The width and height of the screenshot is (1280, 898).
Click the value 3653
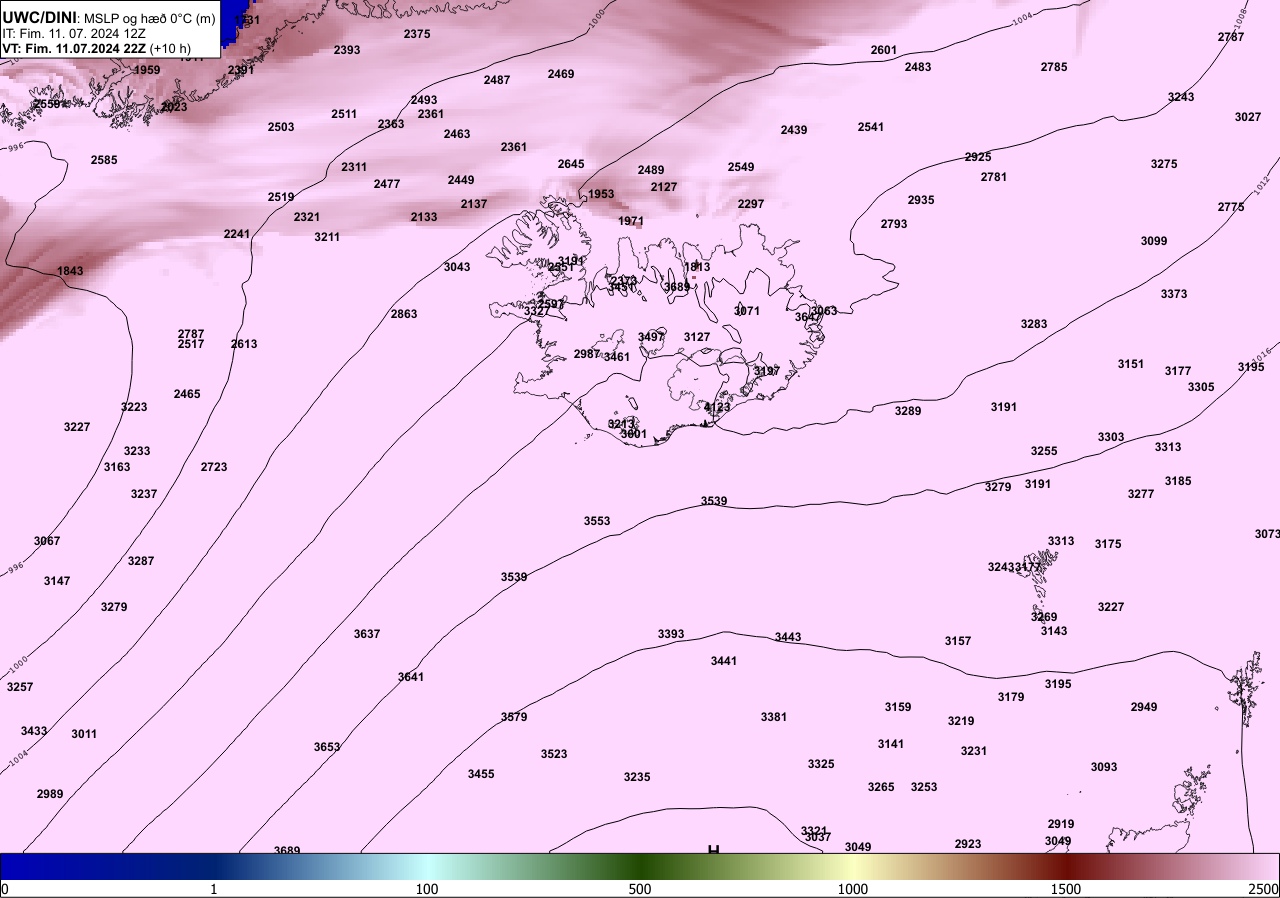click(x=327, y=747)
